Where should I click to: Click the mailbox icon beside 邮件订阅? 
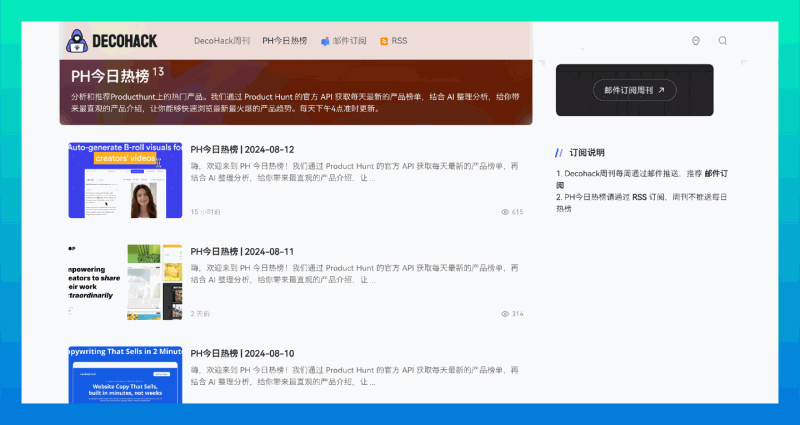click(x=325, y=41)
